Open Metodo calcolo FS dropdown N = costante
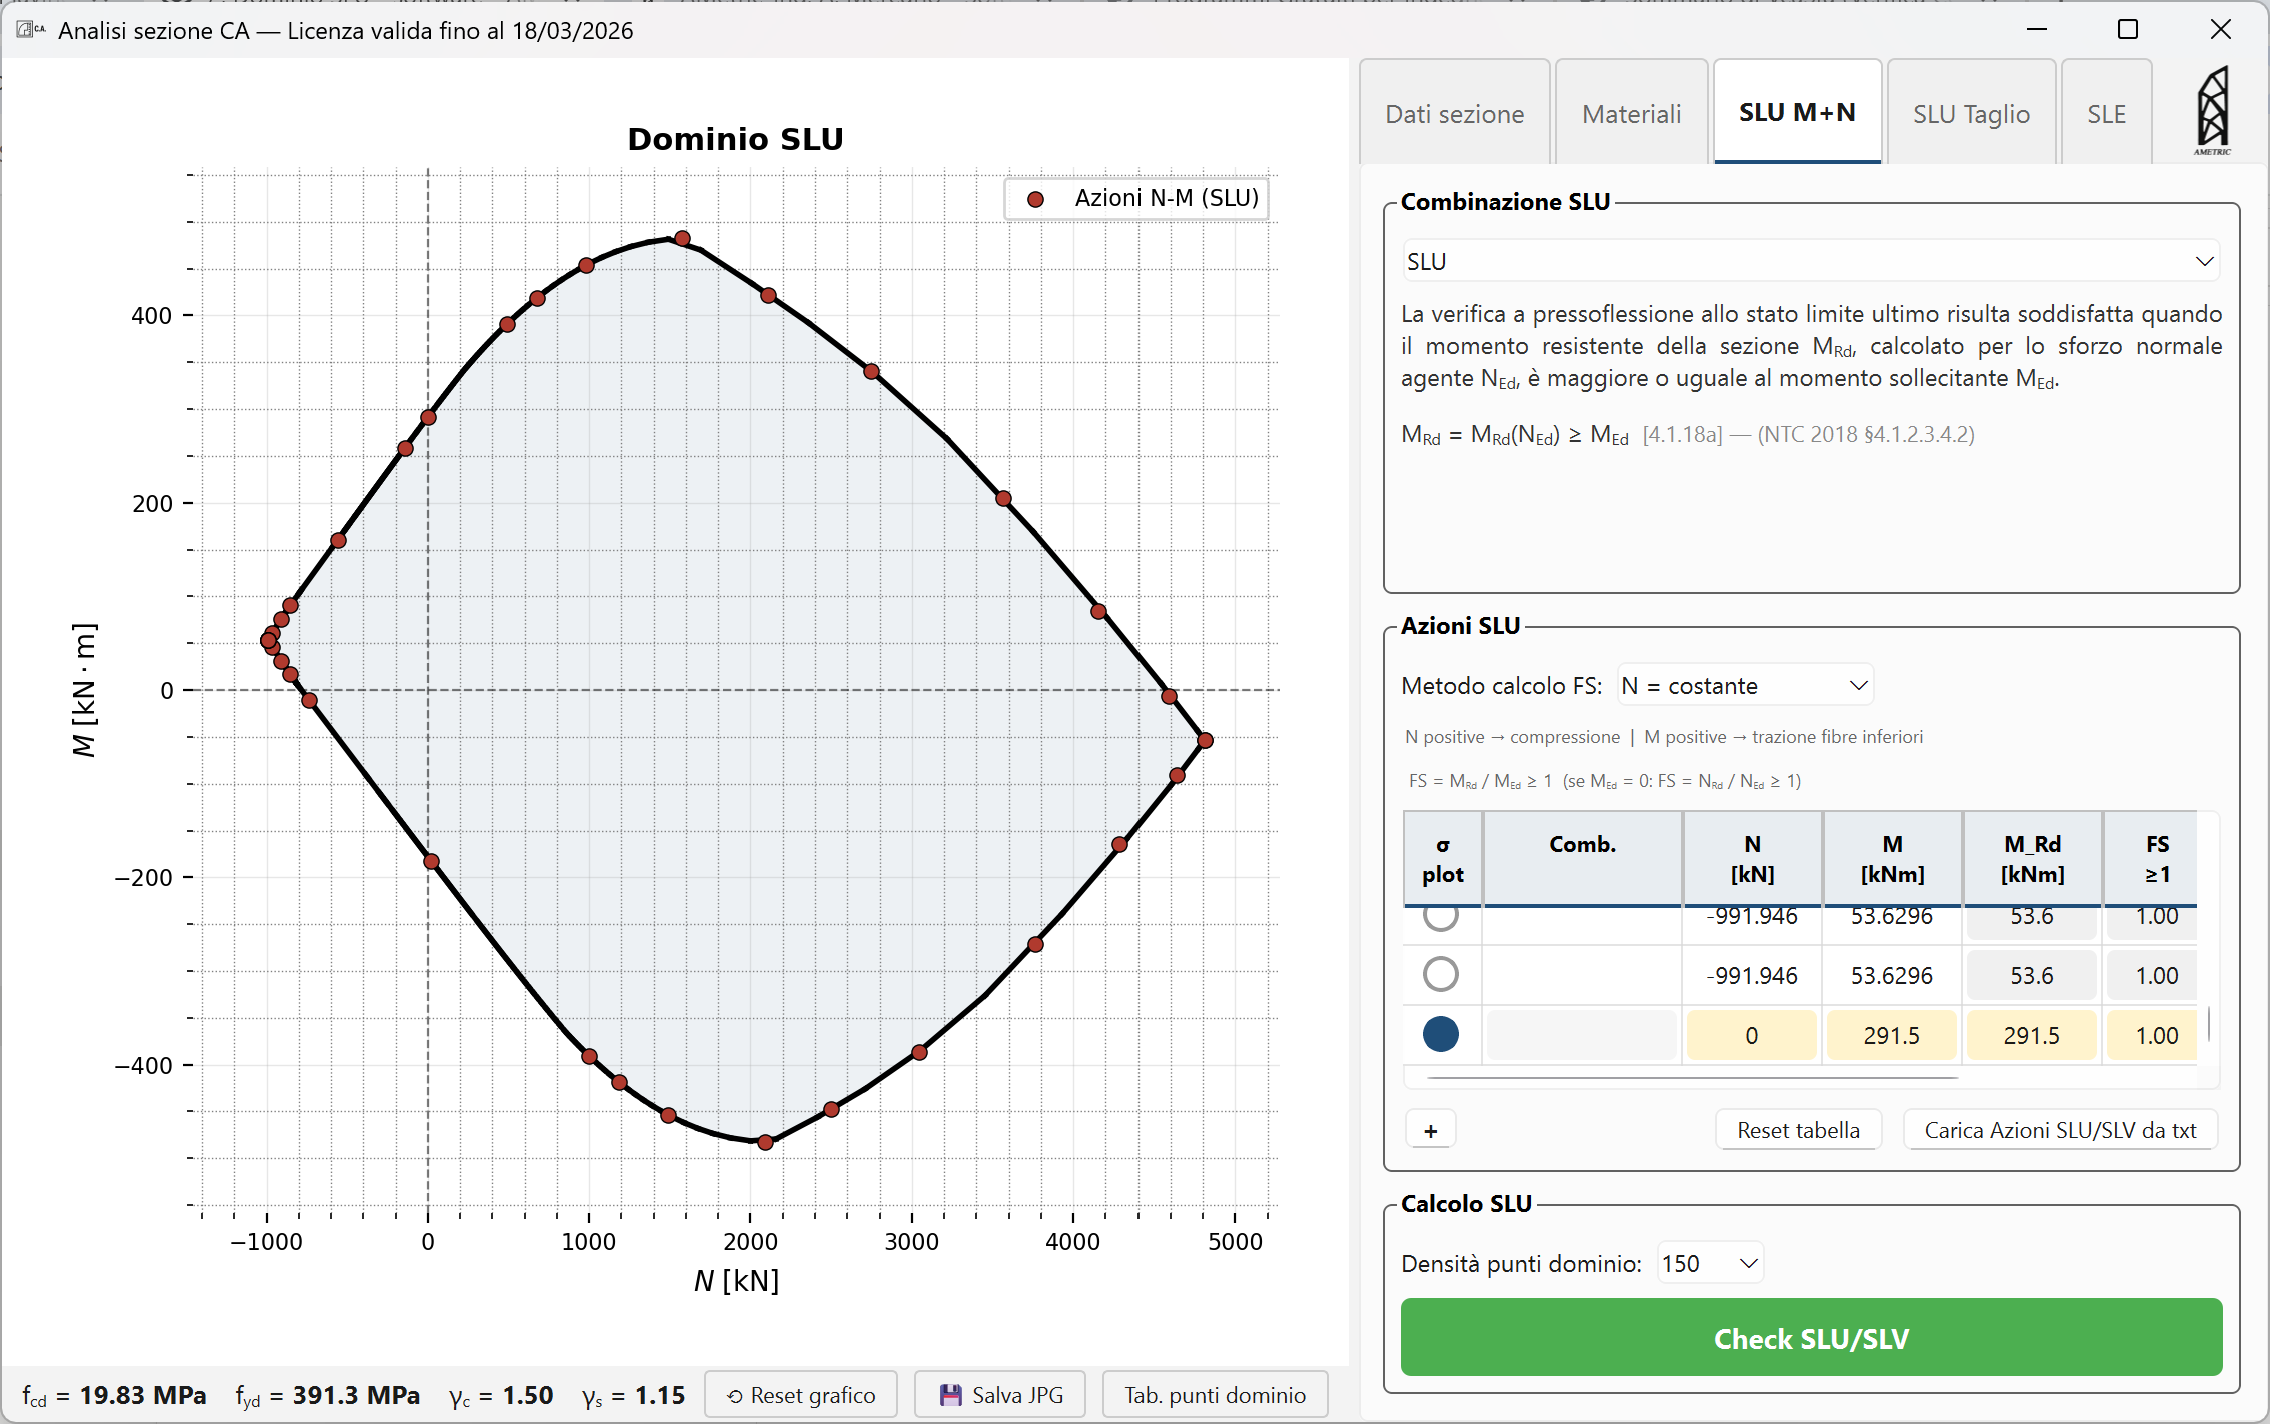Viewport: 2270px width, 1424px height. [x=1744, y=685]
